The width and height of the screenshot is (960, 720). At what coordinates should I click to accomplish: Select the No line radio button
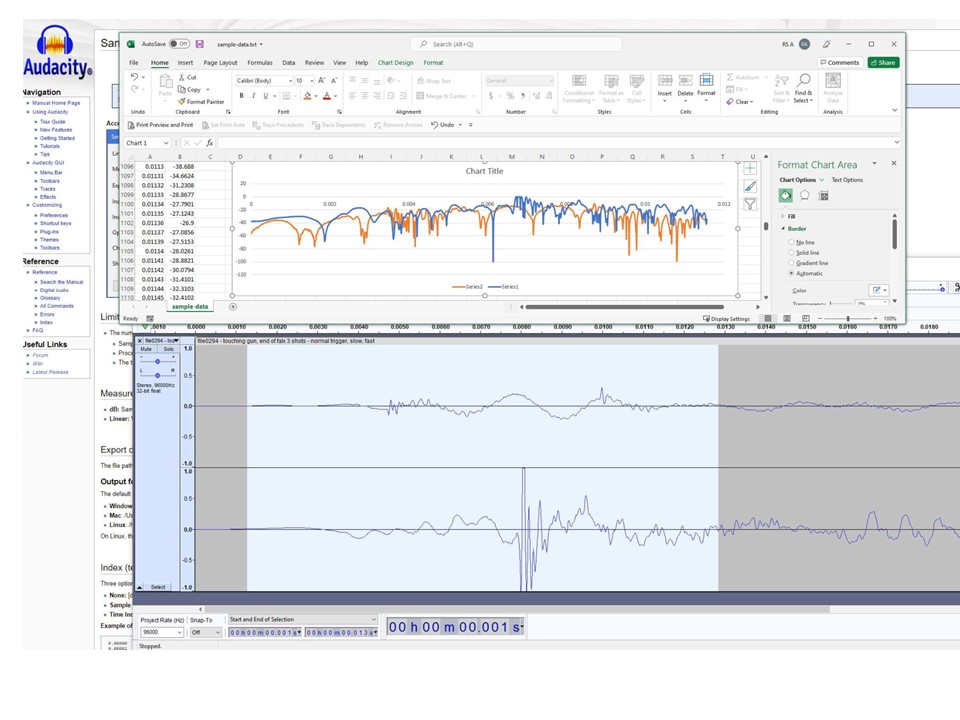791,242
